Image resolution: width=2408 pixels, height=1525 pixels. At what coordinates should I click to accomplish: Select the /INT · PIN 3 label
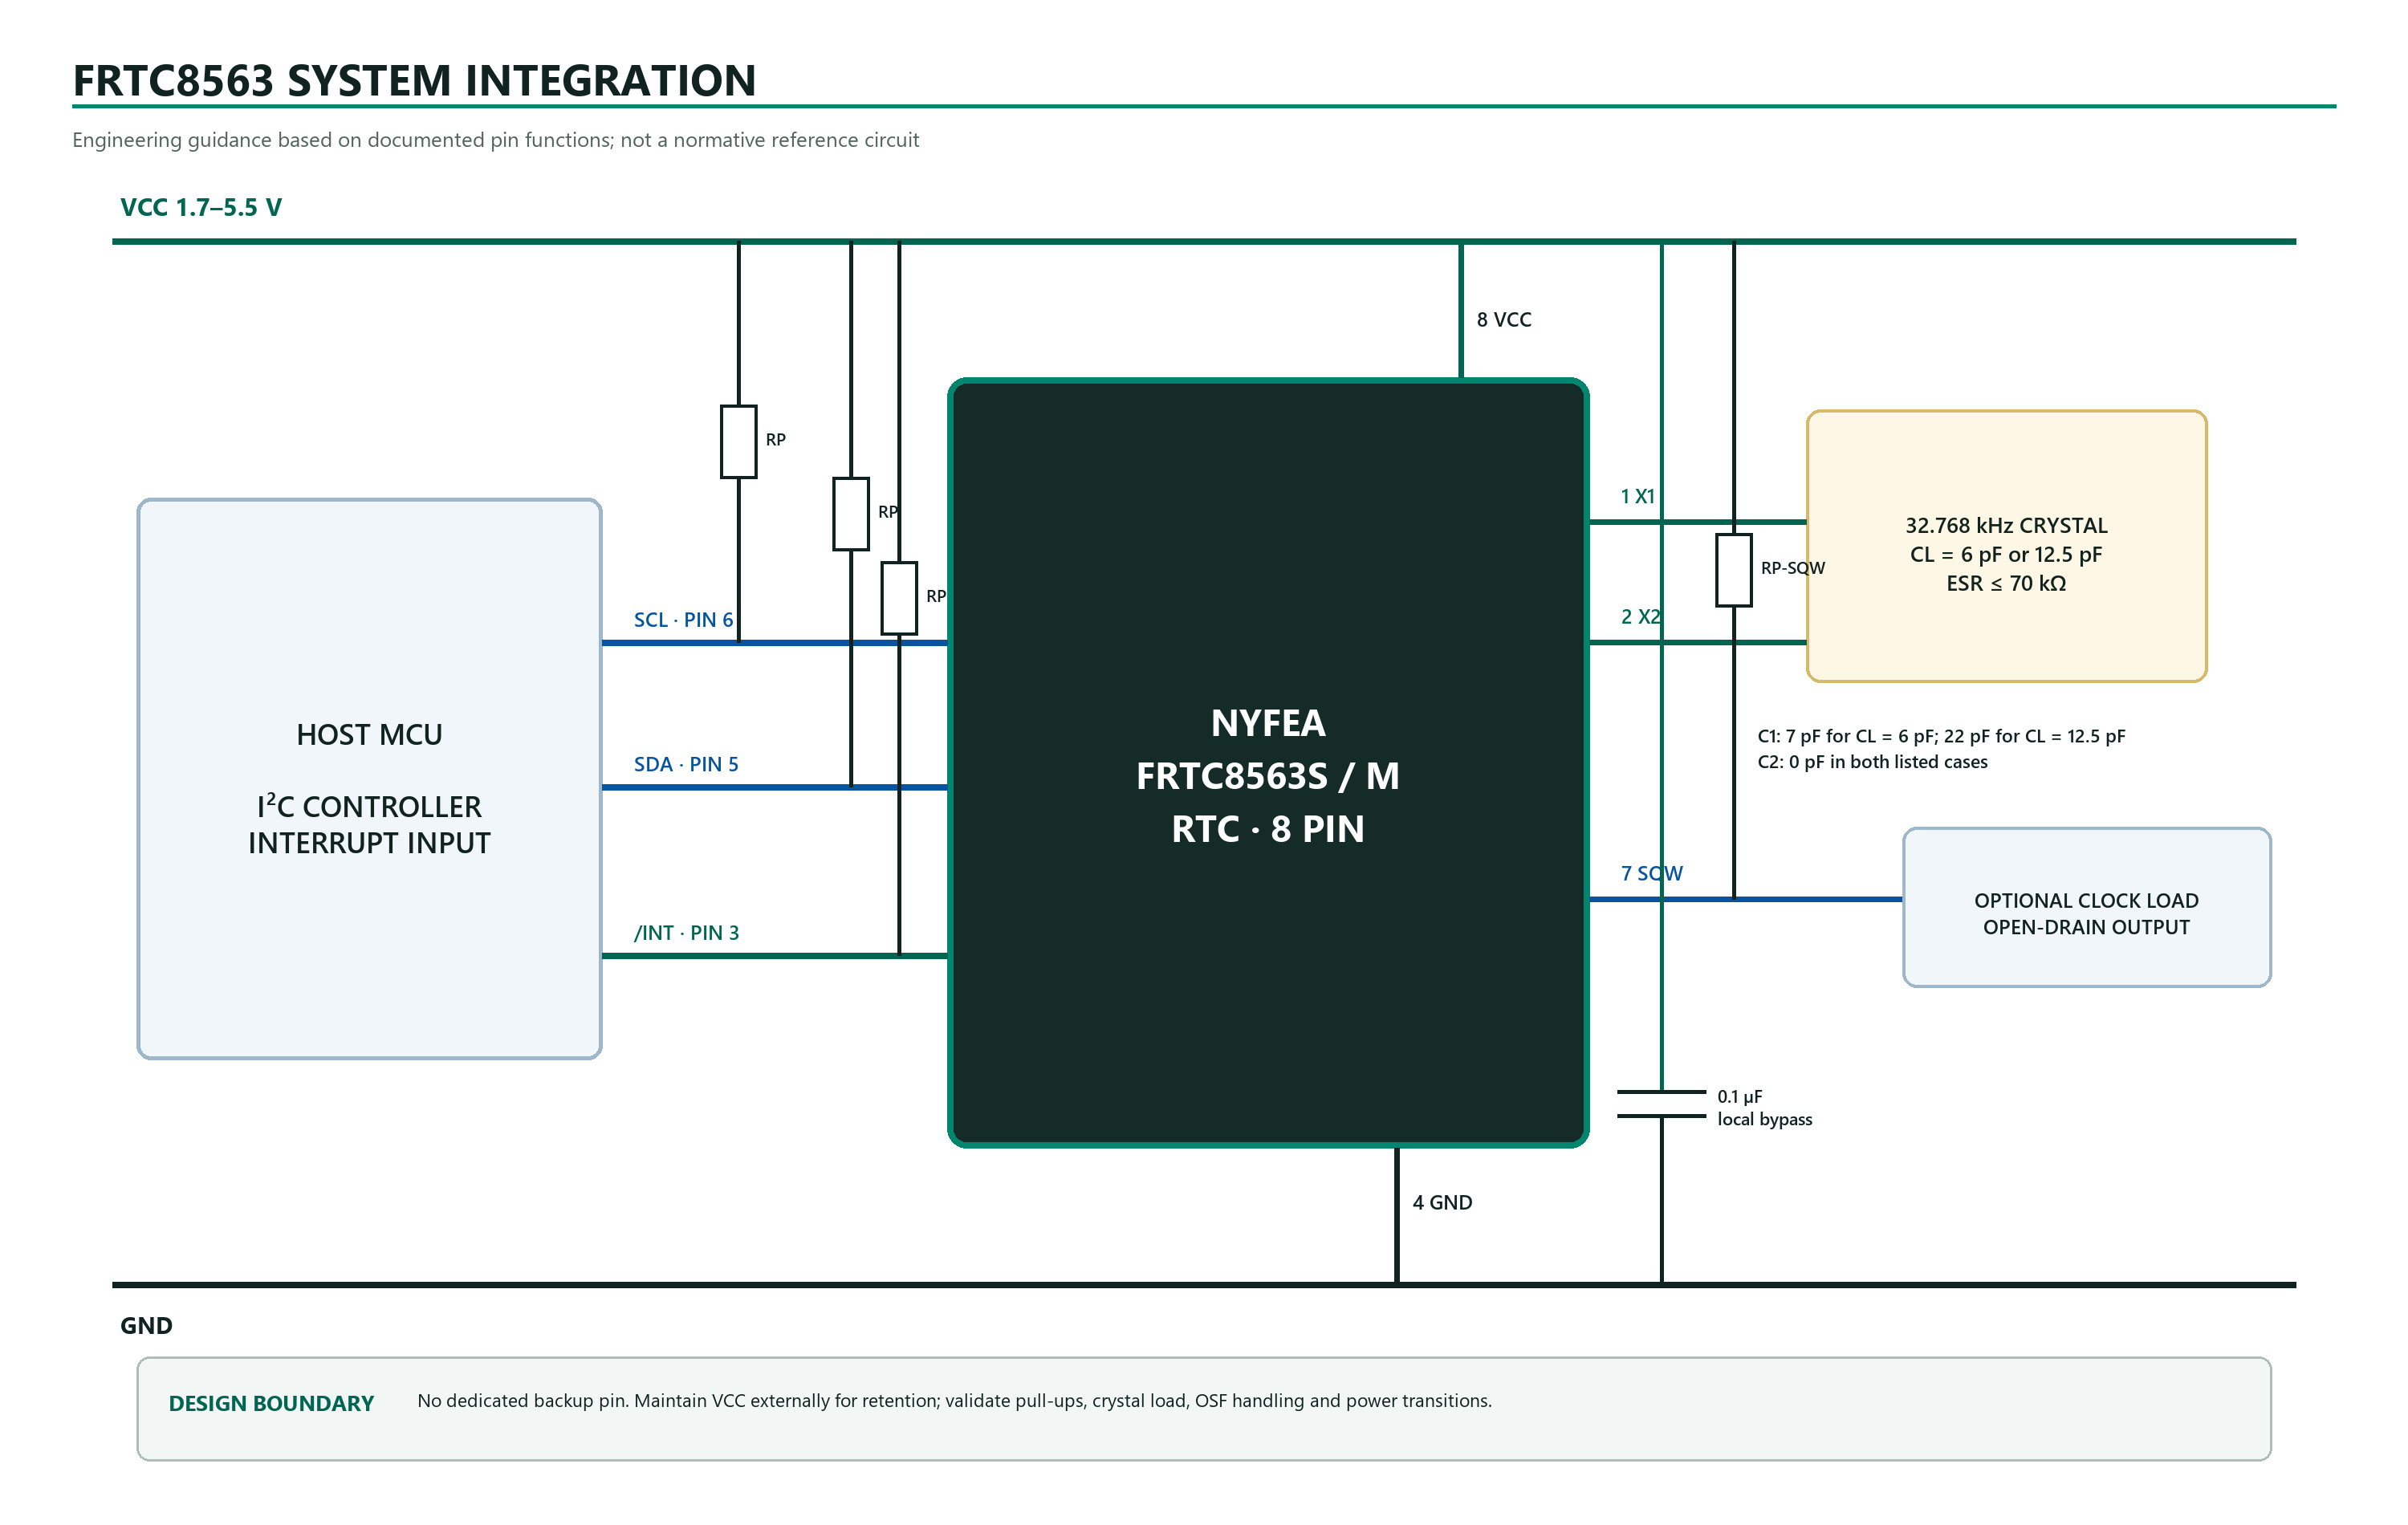pos(686,933)
